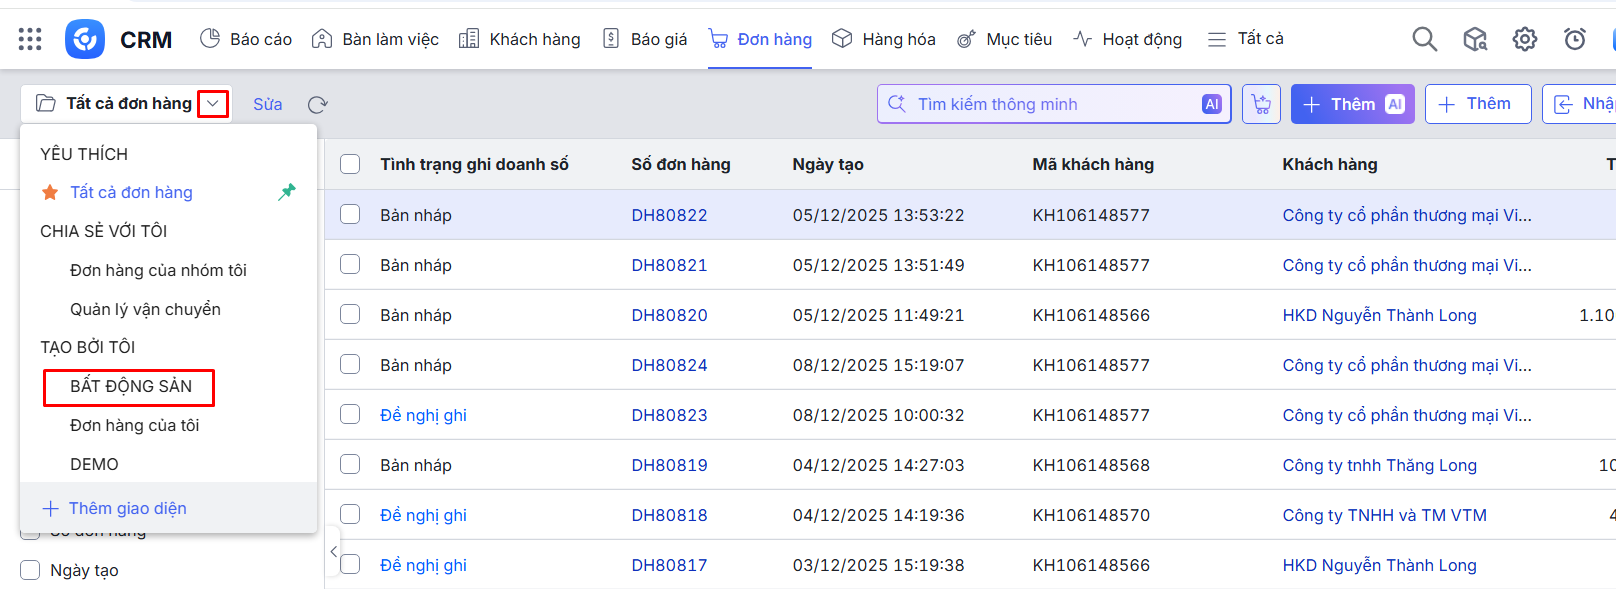Click the shopping cart add icon button
Viewport: 1616px width, 589px height.
point(1261,104)
